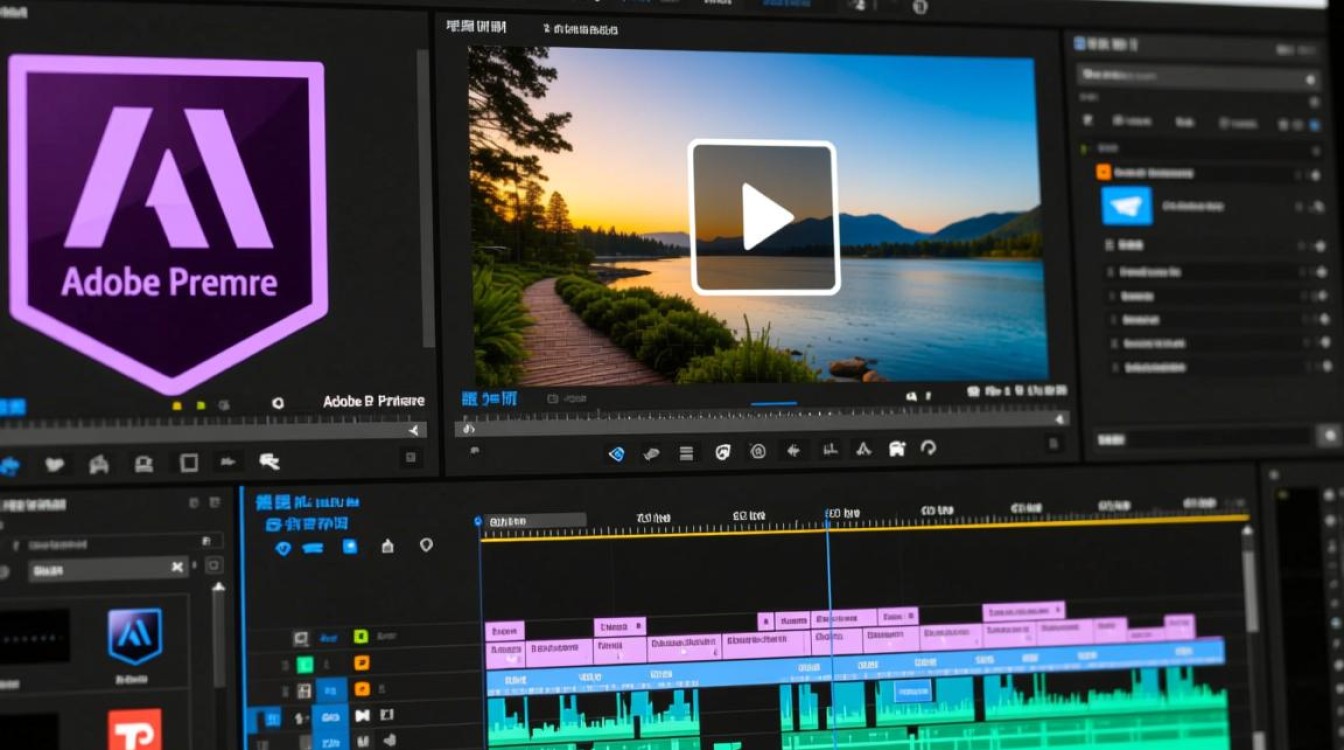The height and width of the screenshot is (750, 1344).
Task: Click the heart-shaped icon below the source monitor
Action: tap(54, 464)
